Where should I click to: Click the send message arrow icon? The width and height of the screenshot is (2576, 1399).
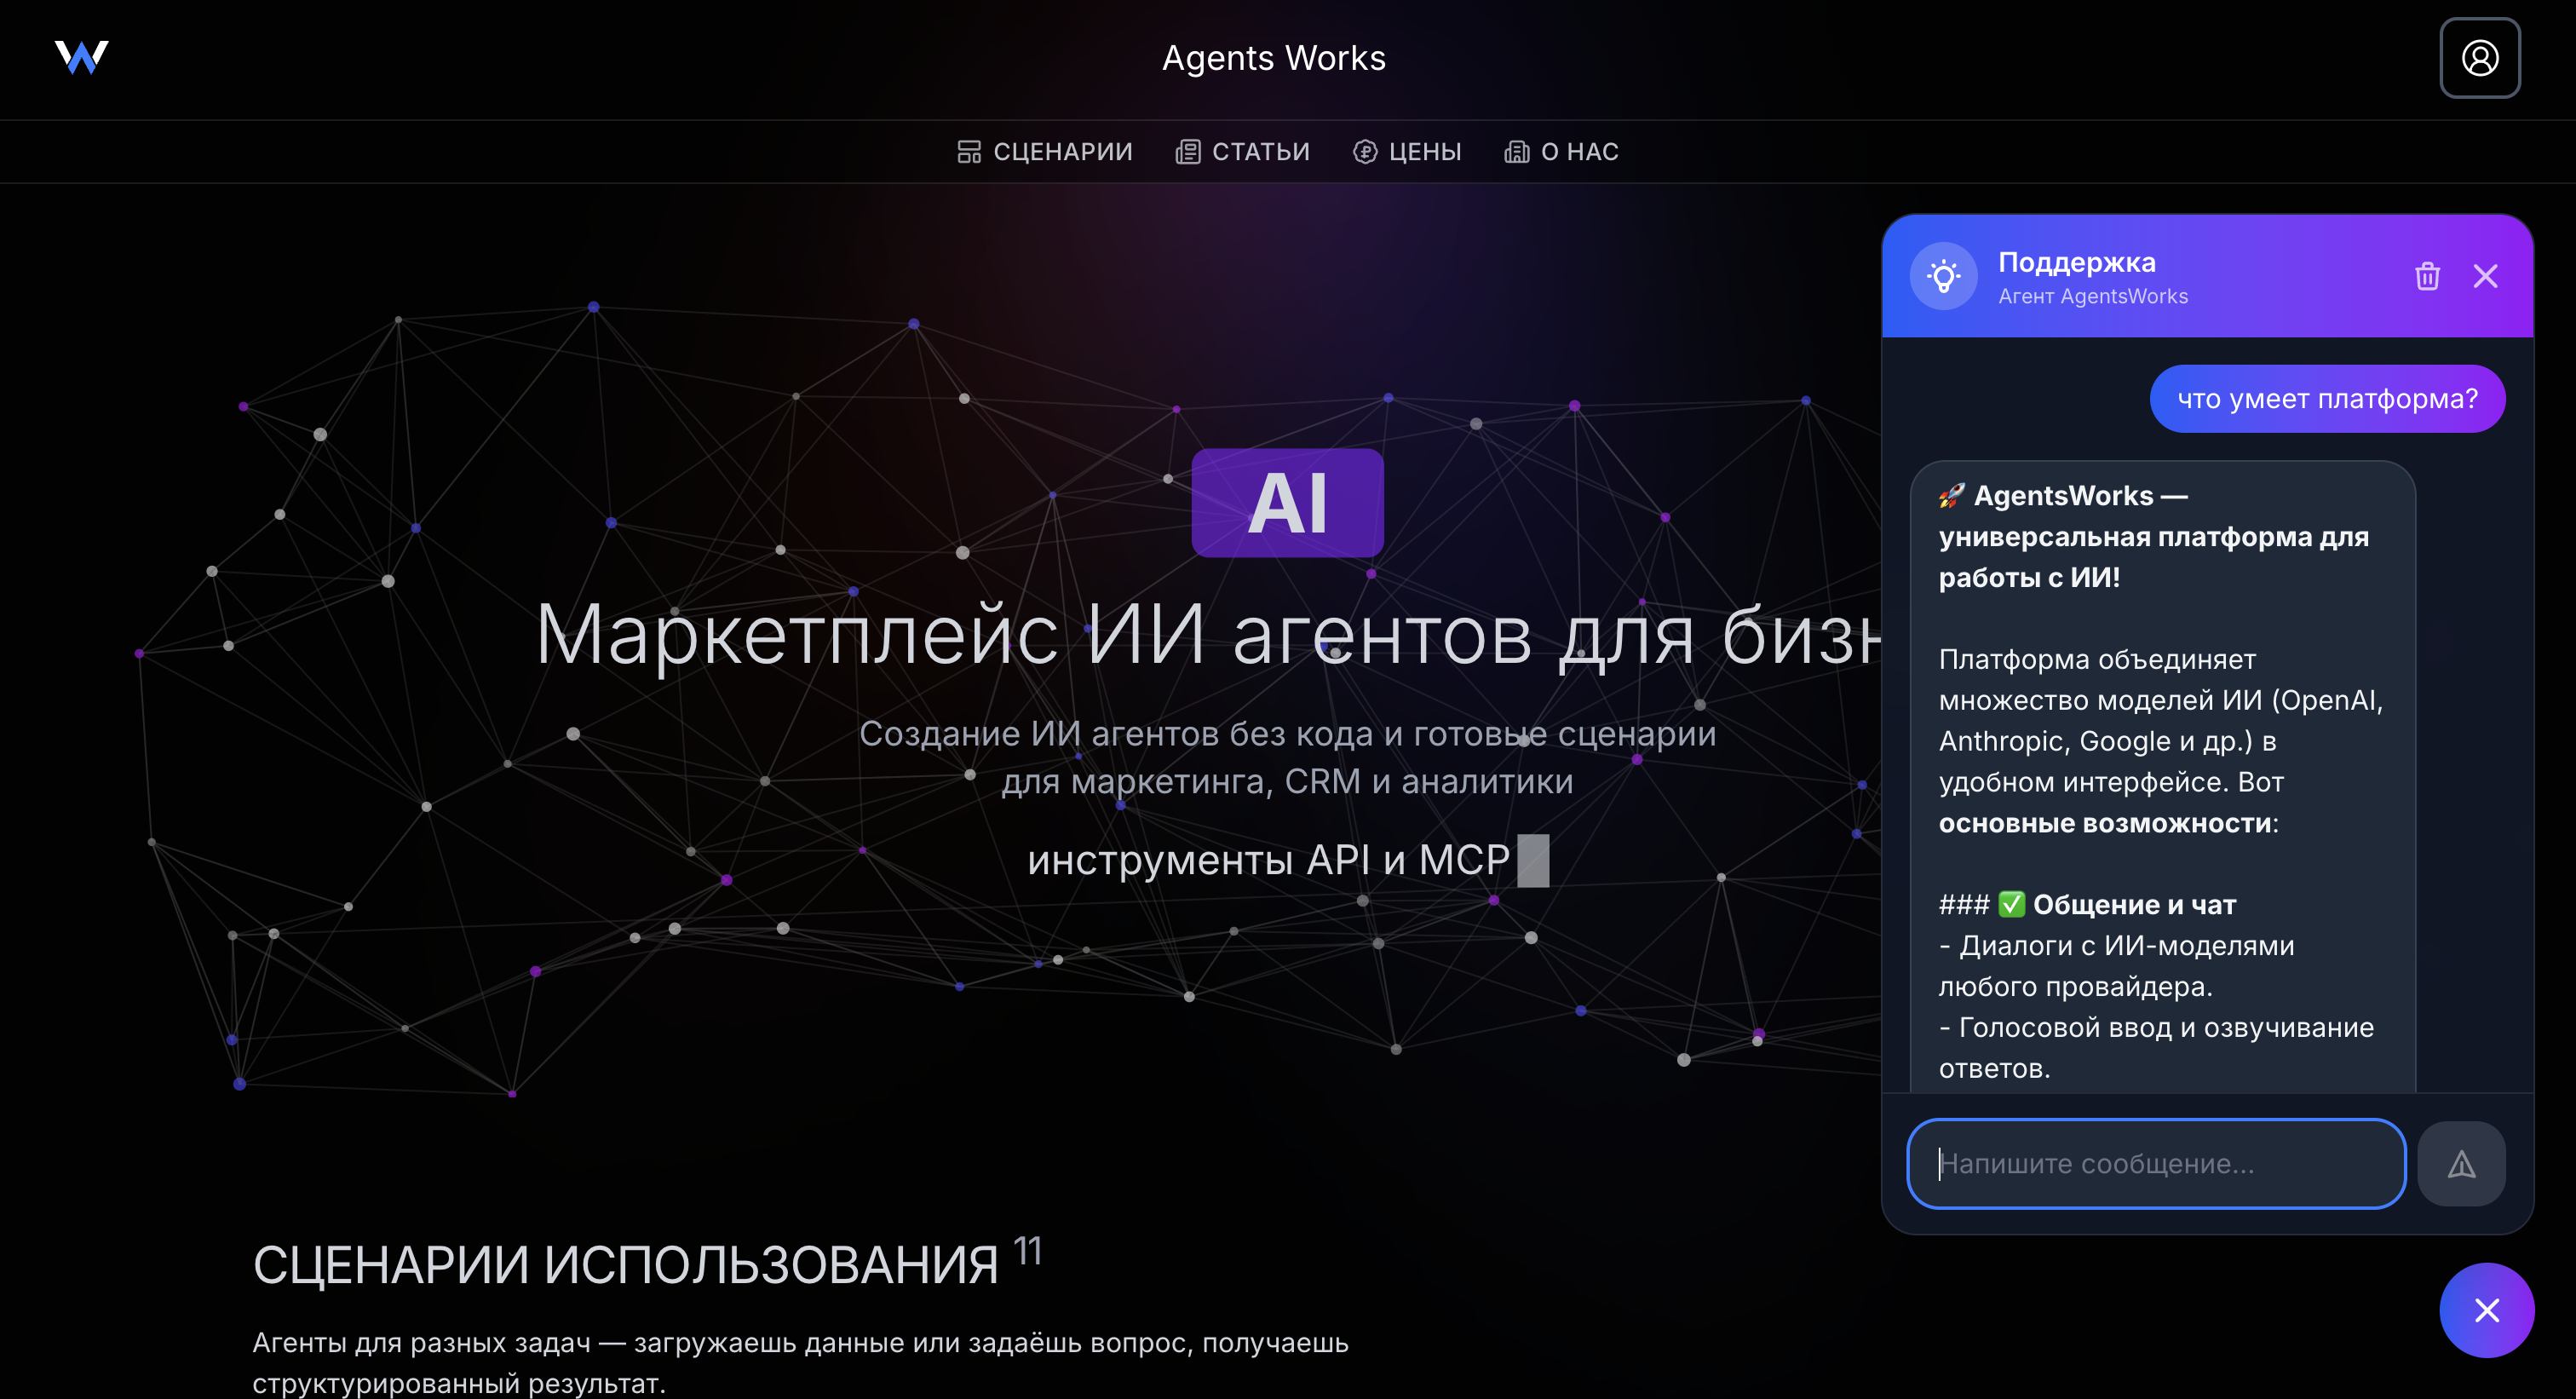(2461, 1164)
